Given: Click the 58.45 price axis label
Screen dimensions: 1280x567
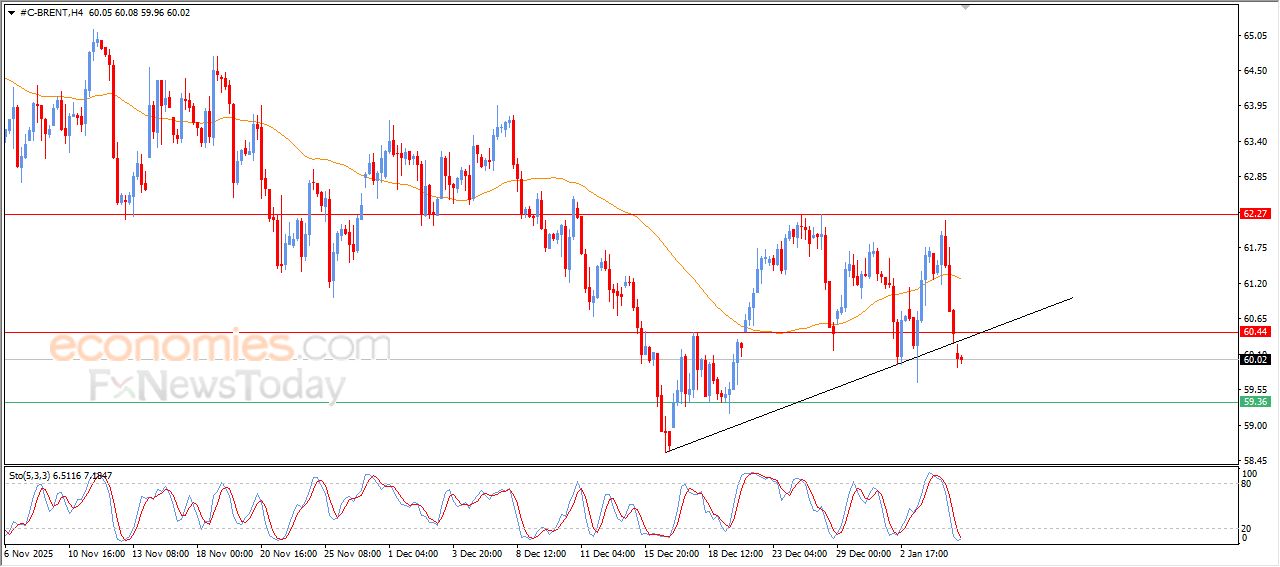Looking at the screenshot, I should 1255,460.
